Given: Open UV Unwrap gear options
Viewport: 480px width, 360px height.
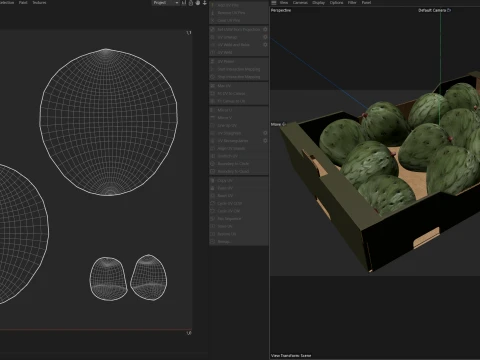Looking at the screenshot, I should 265,37.
